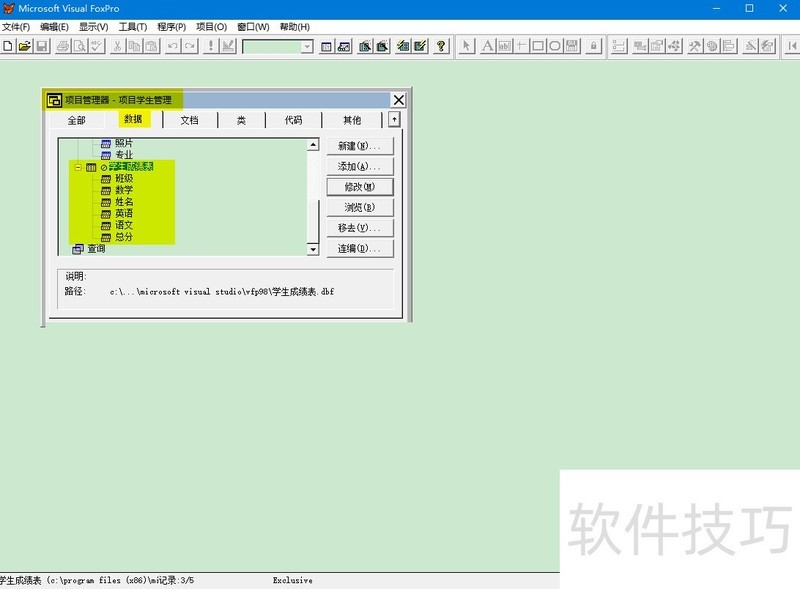This screenshot has width=800, height=589.
Task: Collapse Project Manager with up-arrow button
Action: pyautogui.click(x=394, y=119)
